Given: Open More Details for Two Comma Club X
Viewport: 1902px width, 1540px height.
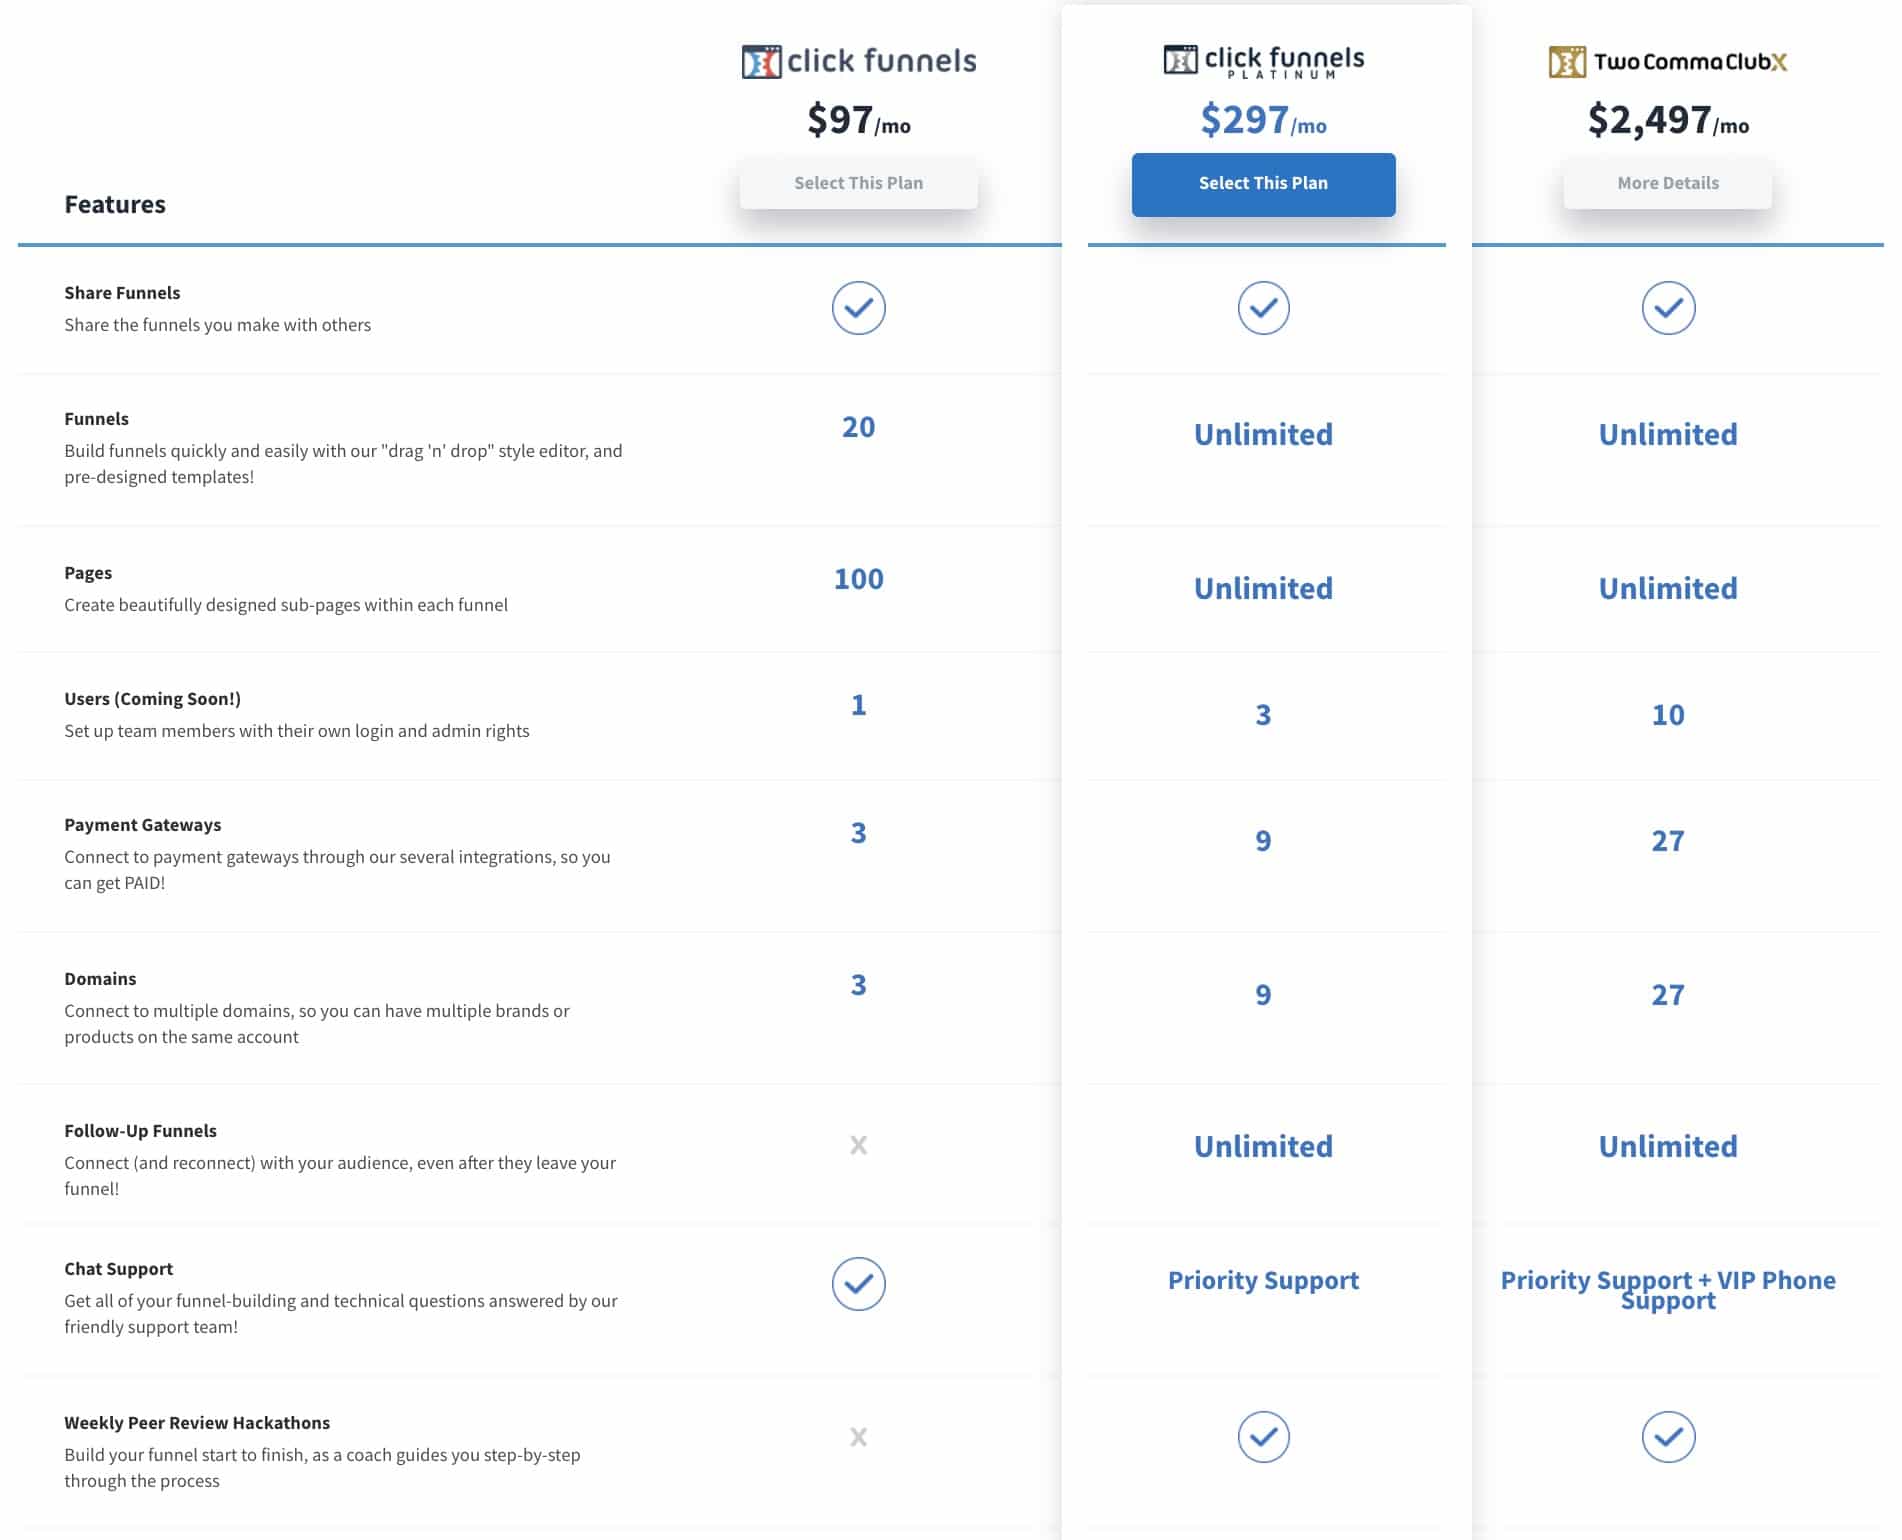Looking at the screenshot, I should (1667, 183).
